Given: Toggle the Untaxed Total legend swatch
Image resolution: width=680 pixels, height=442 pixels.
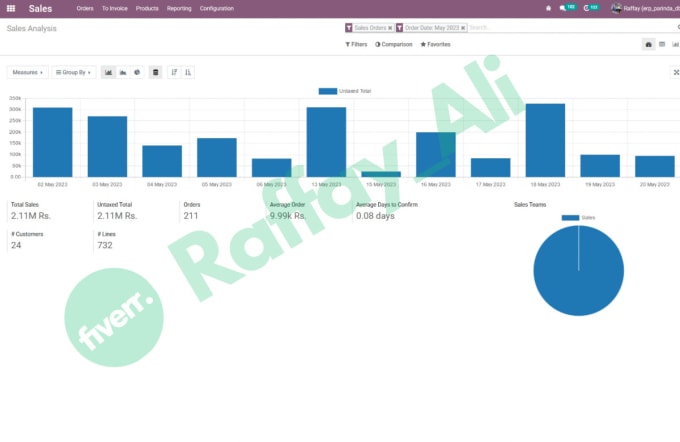Looking at the screenshot, I should pyautogui.click(x=328, y=91).
